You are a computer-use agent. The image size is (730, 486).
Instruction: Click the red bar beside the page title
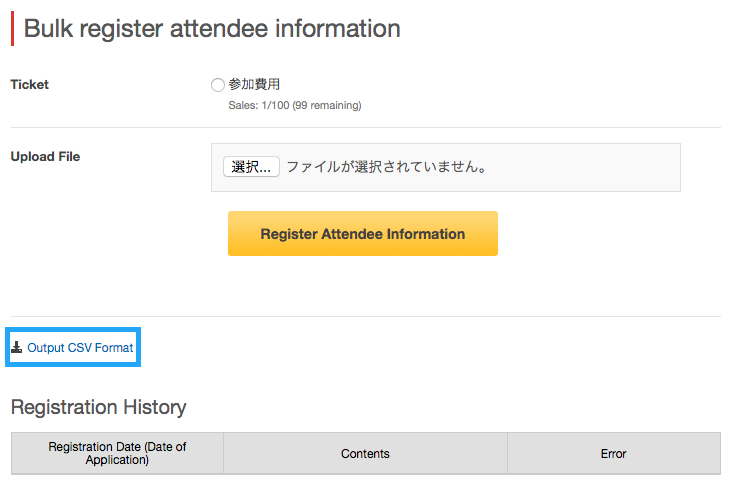(13, 29)
